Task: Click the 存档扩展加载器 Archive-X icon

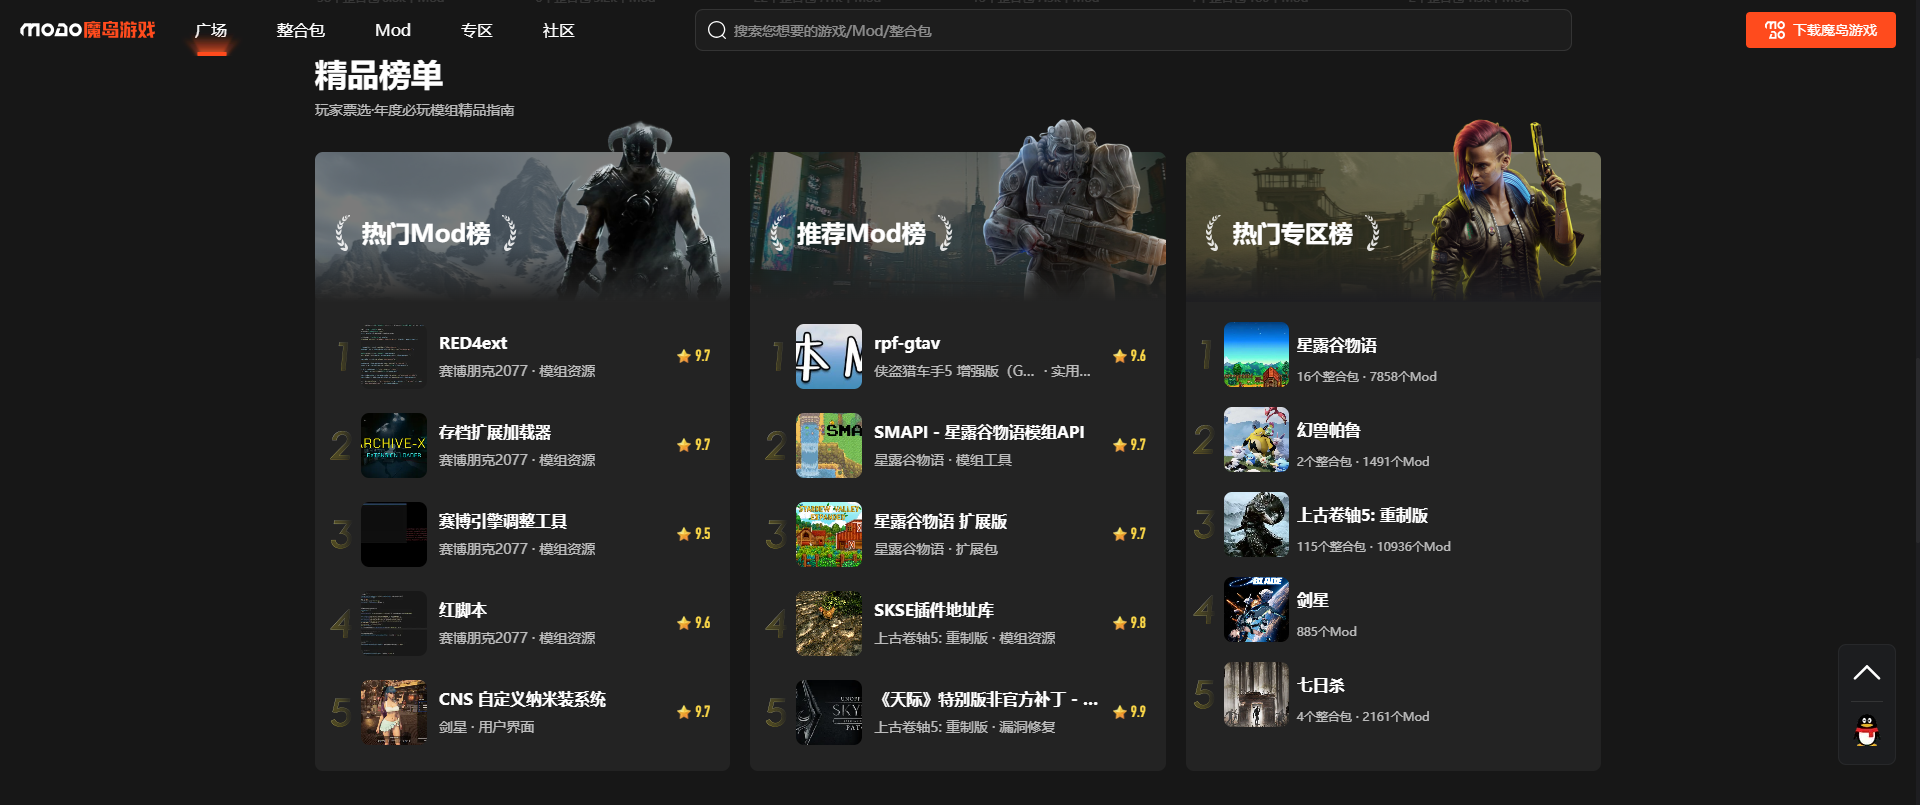Action: 393,445
